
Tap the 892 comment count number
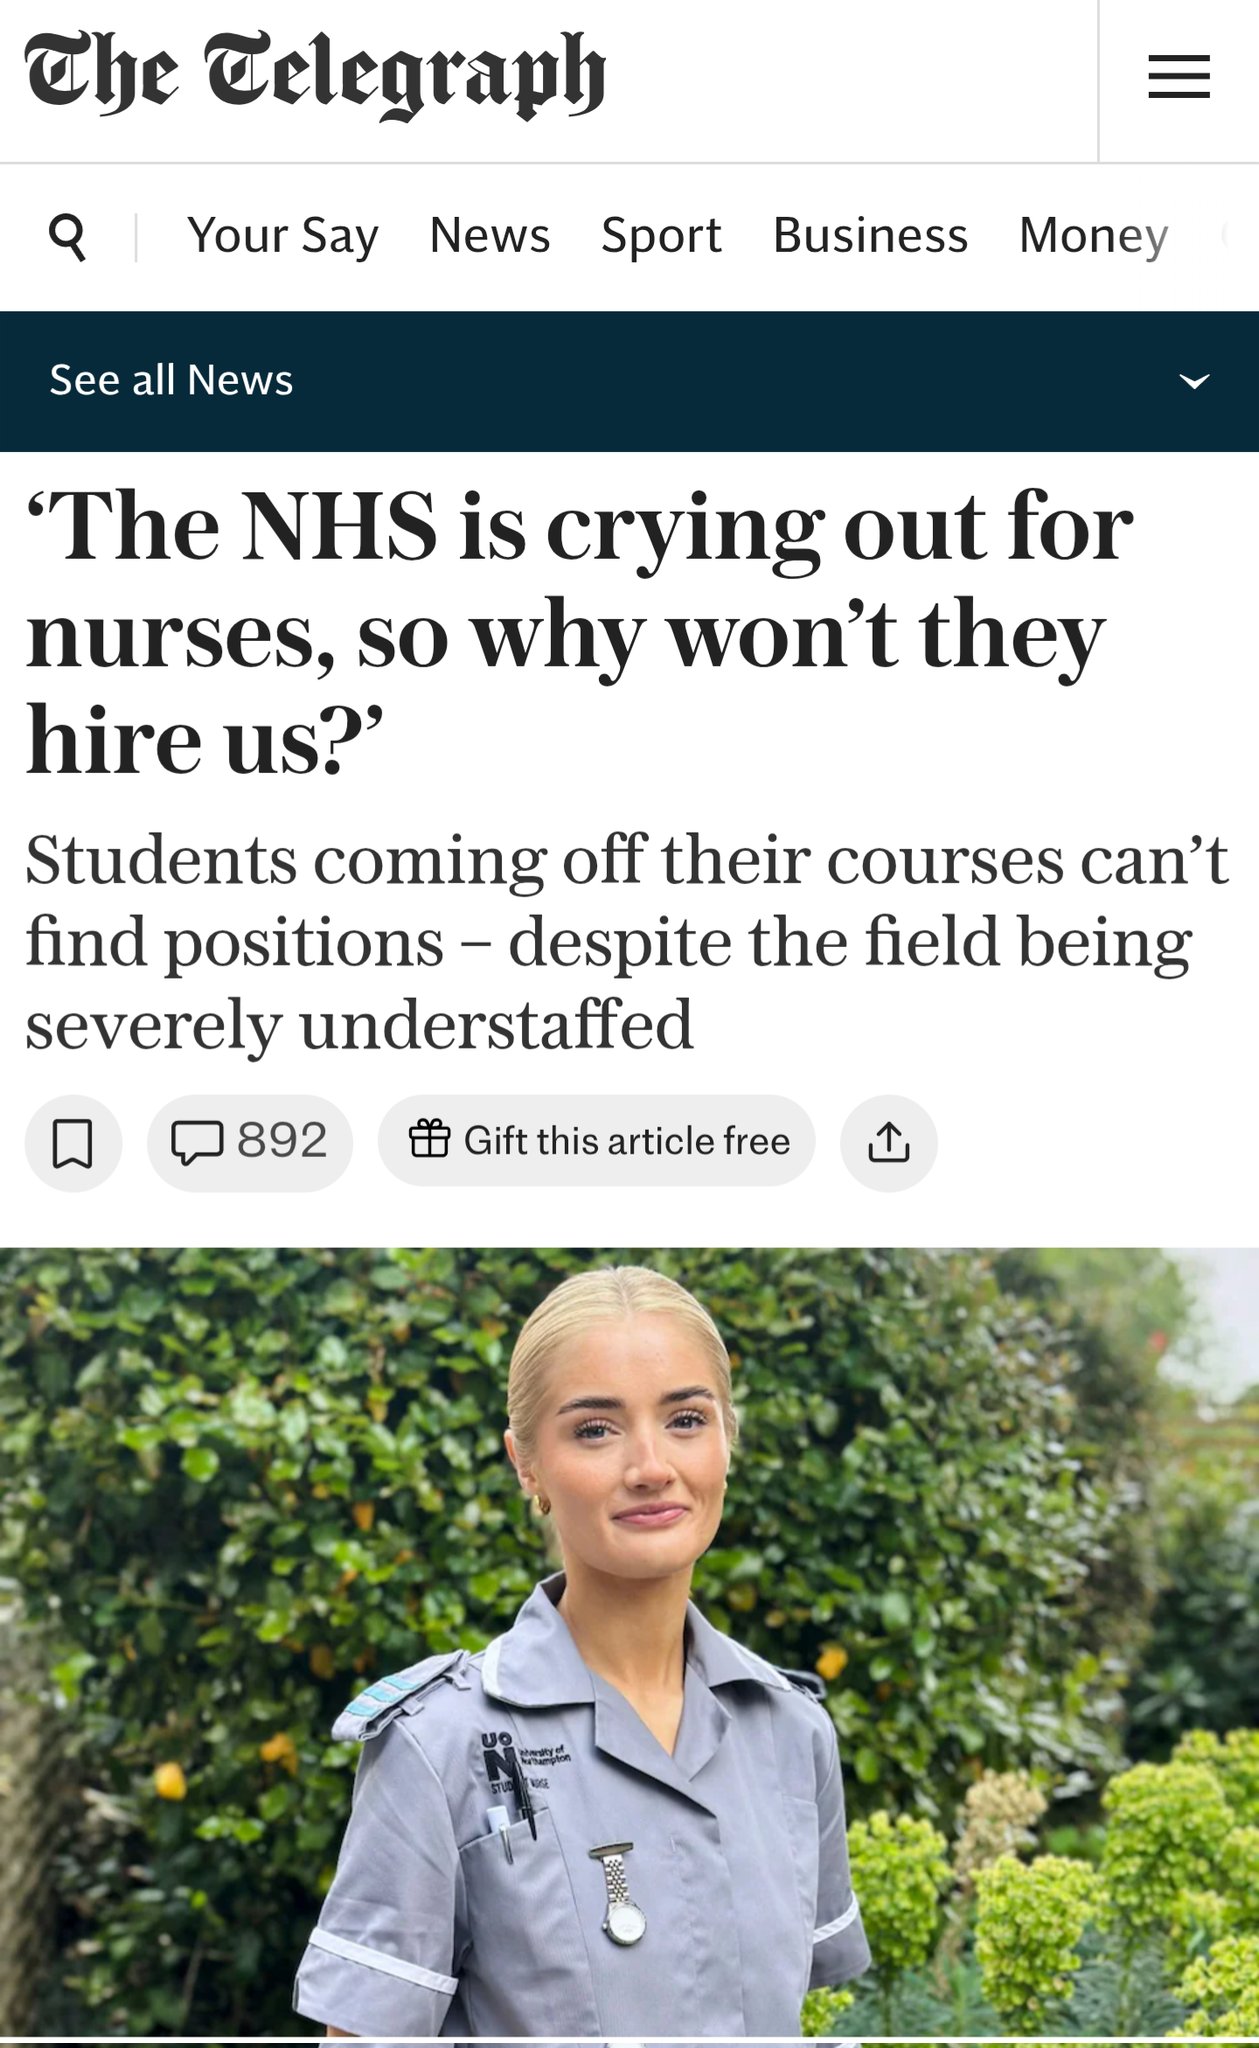tap(282, 1141)
